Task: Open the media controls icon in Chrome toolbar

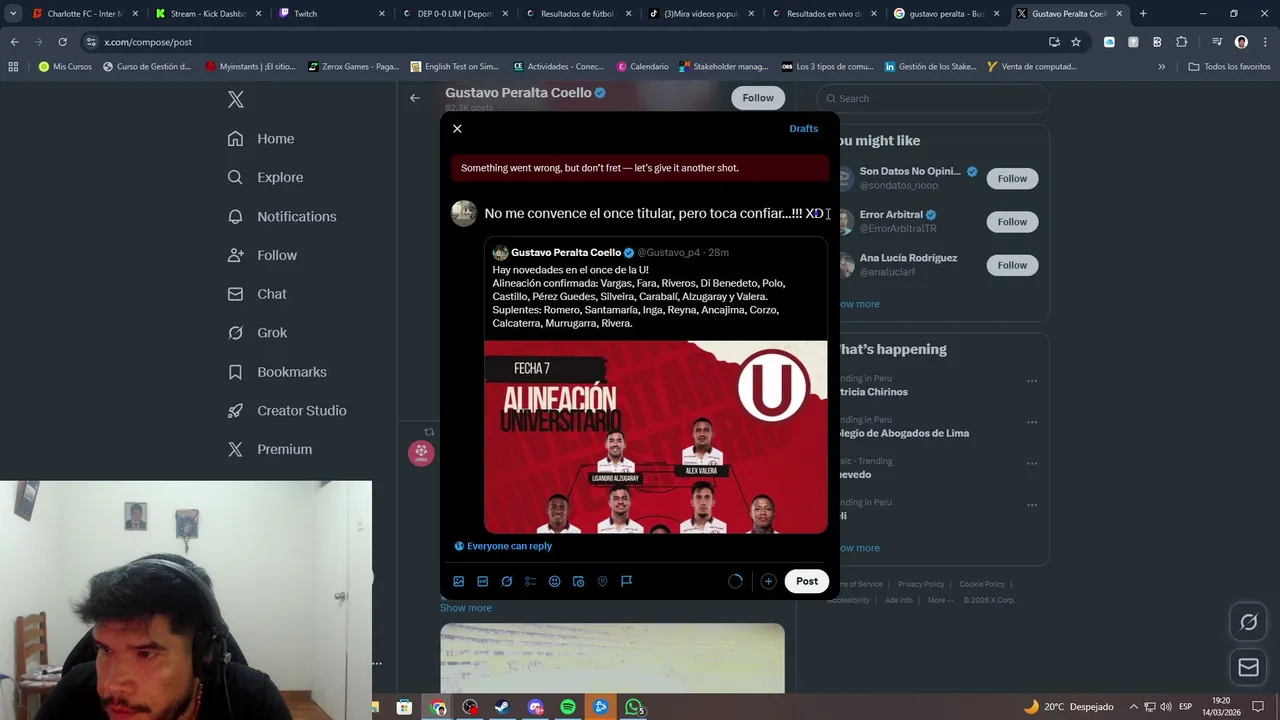Action: [x=1217, y=42]
